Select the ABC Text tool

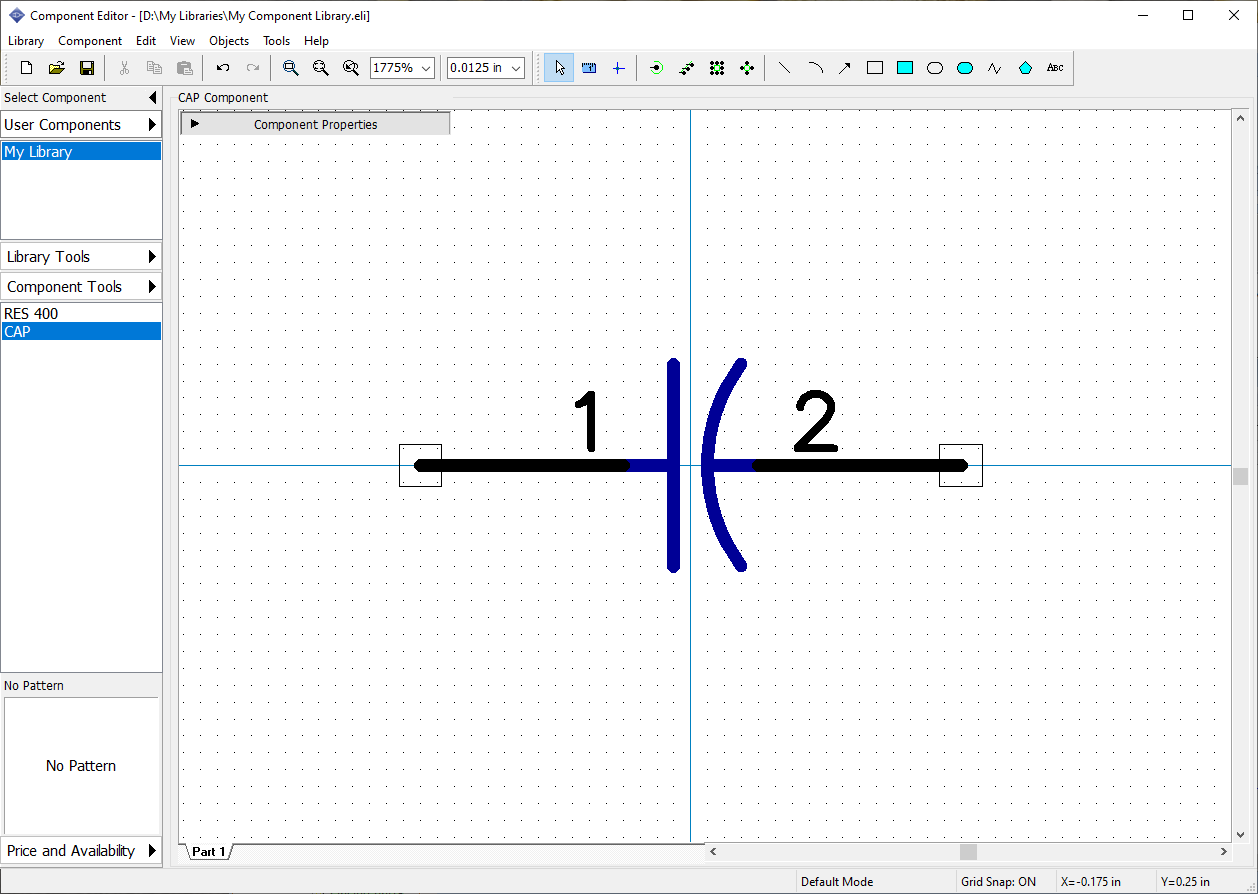point(1055,68)
